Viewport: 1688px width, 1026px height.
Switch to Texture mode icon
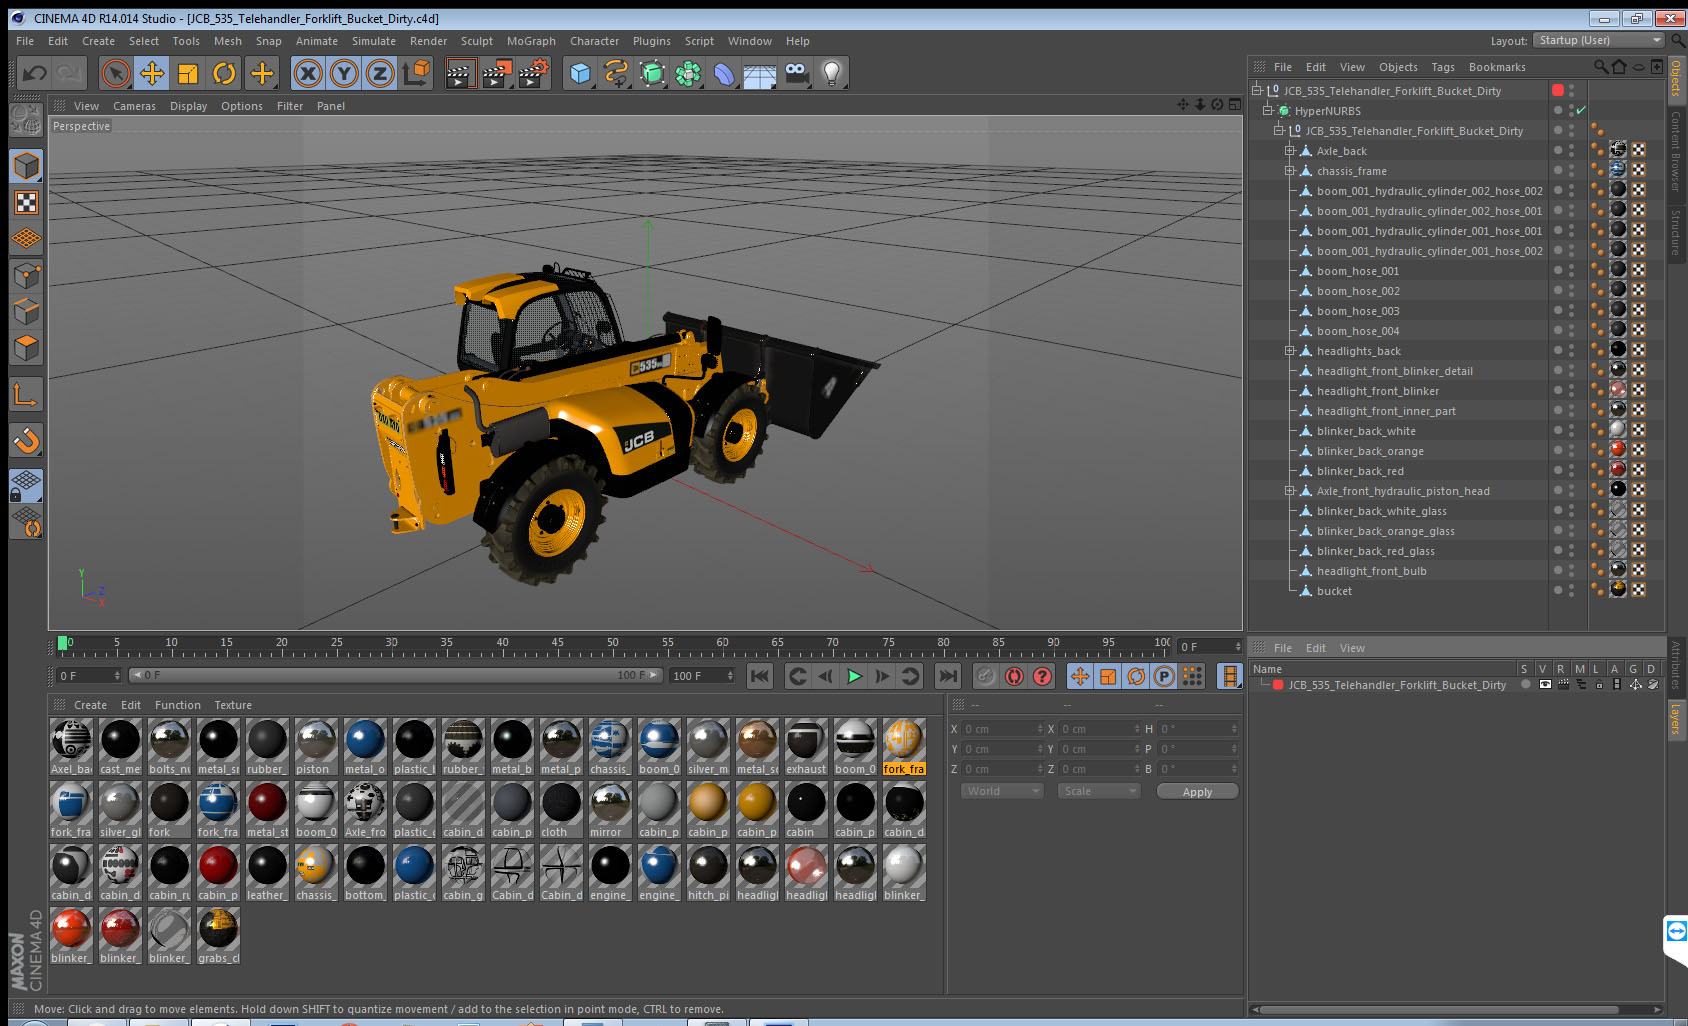point(26,202)
